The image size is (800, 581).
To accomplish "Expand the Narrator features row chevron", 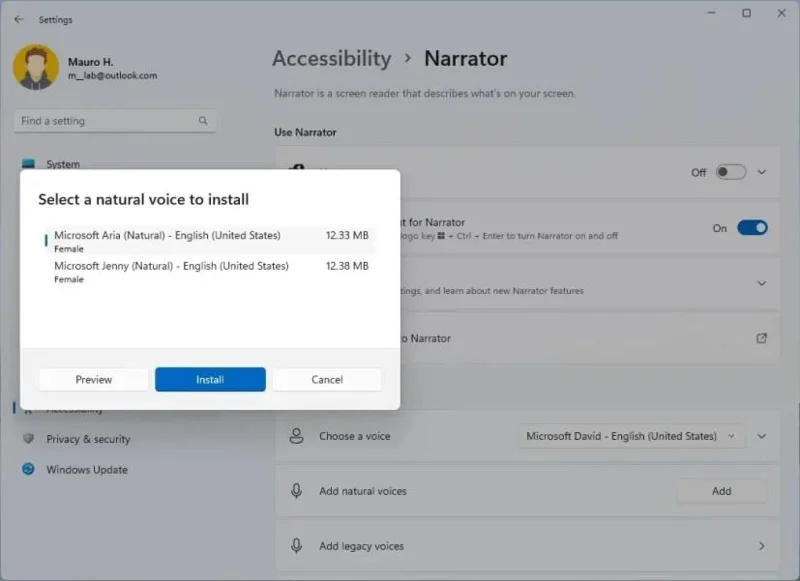I will [762, 283].
